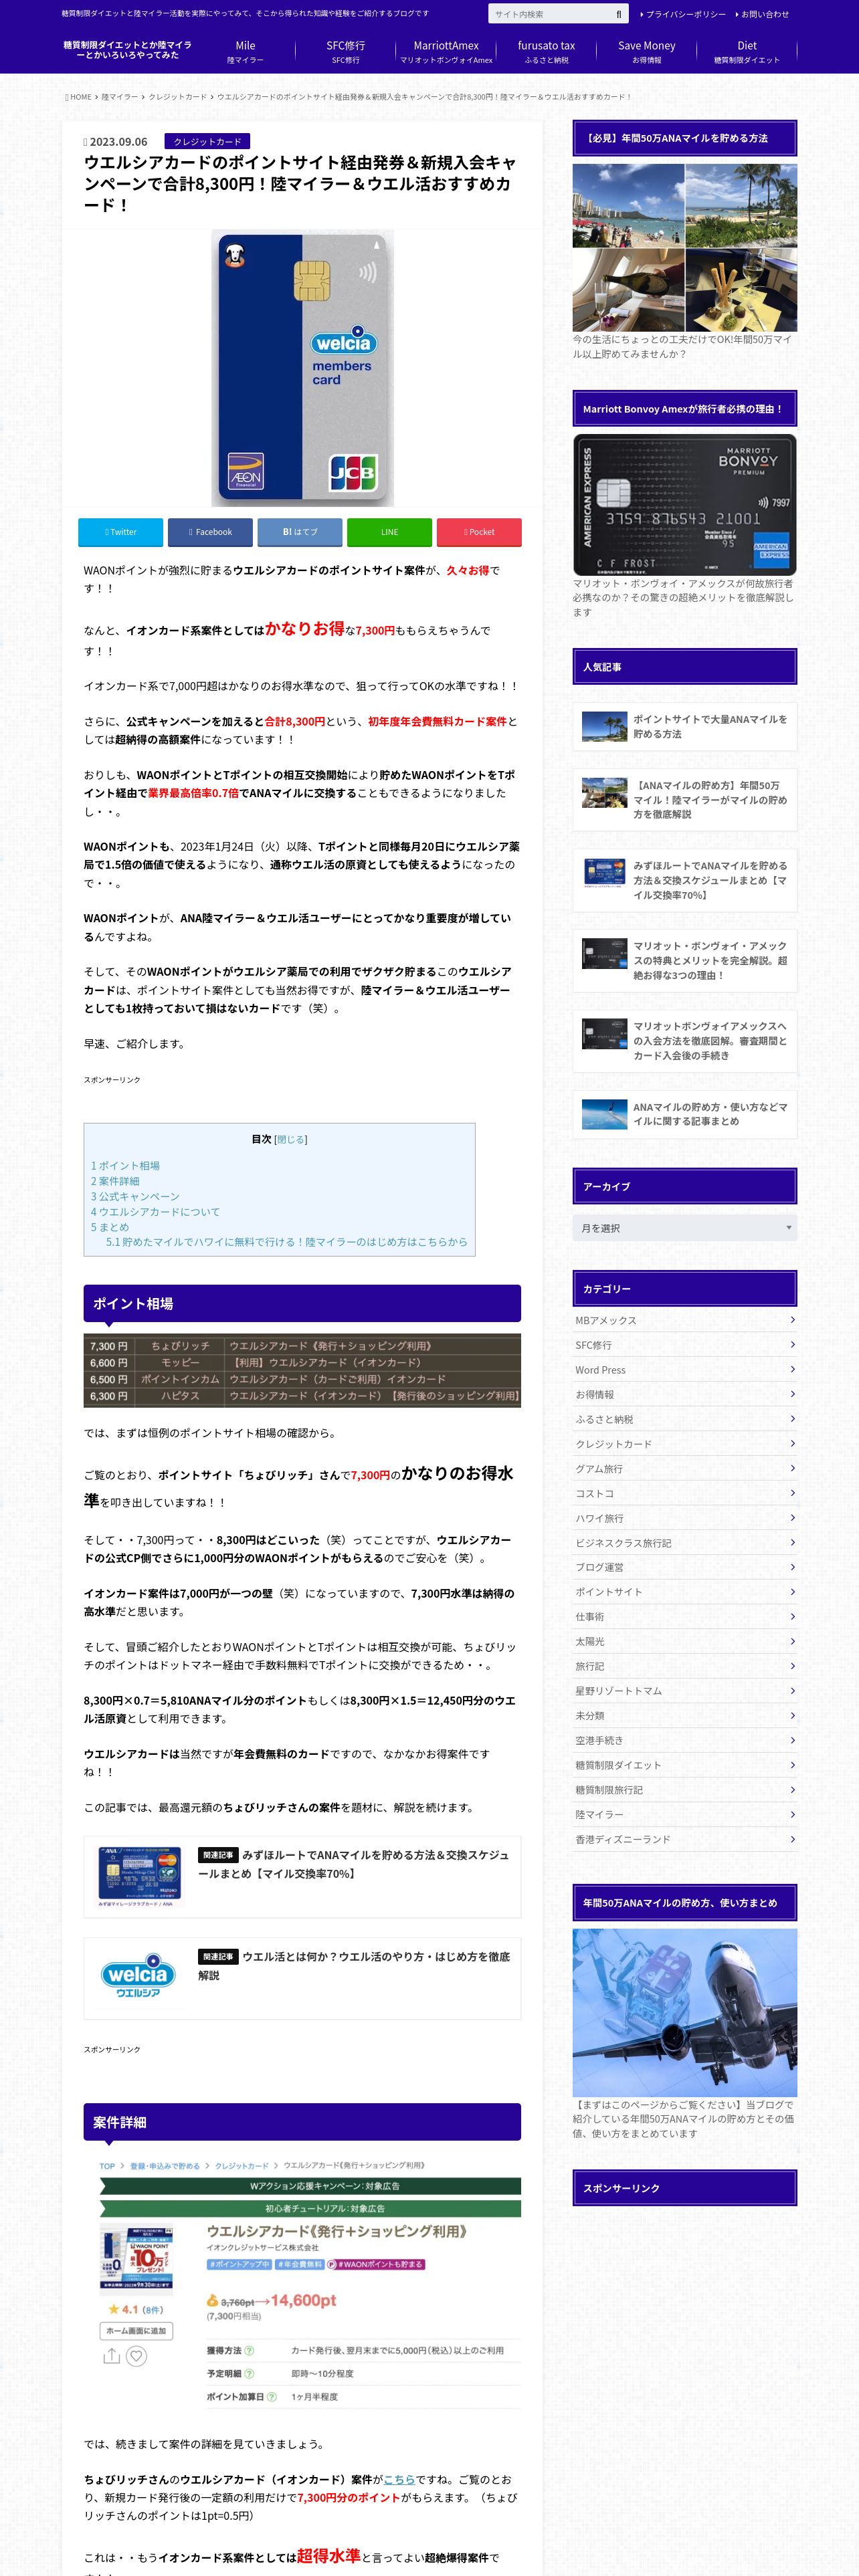Open ビジネスクラス旅行記 category
Viewport: 859px width, 2576px height.
684,1543
